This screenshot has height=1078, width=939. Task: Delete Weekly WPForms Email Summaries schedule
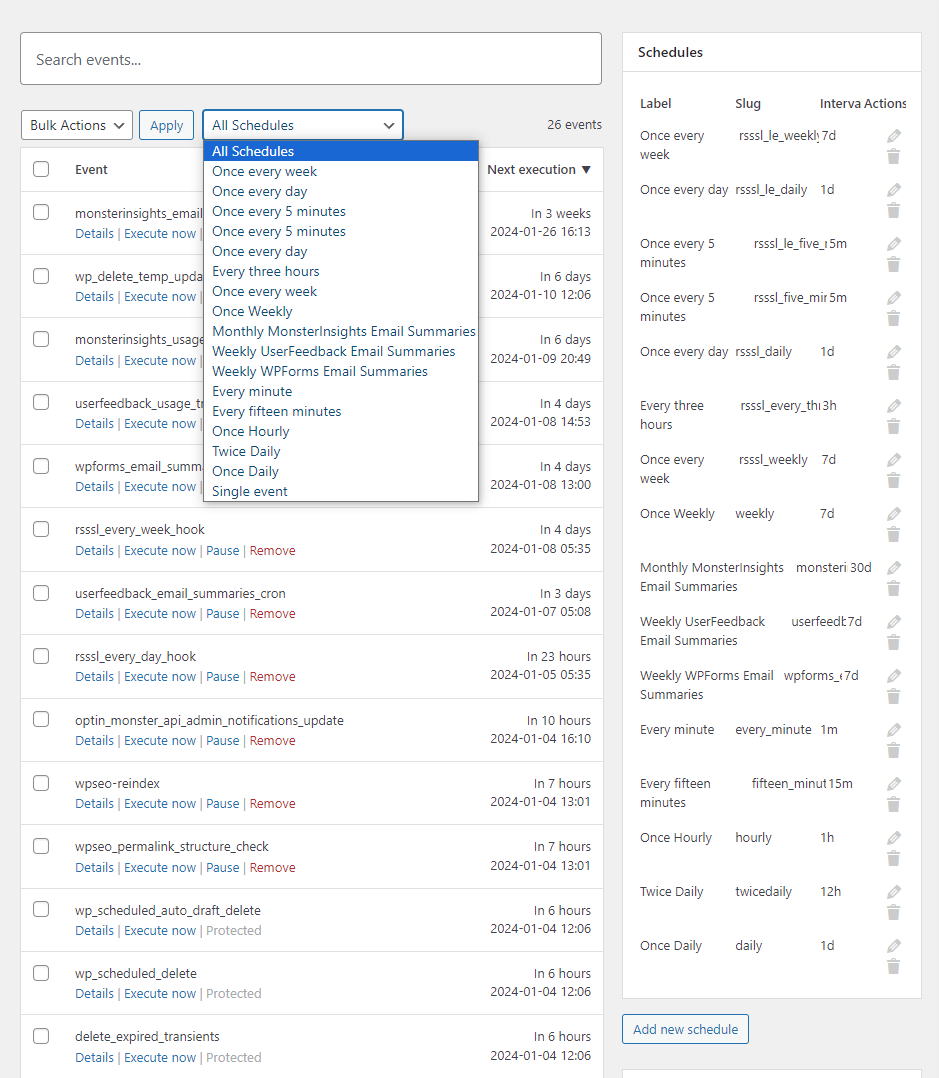tap(894, 696)
